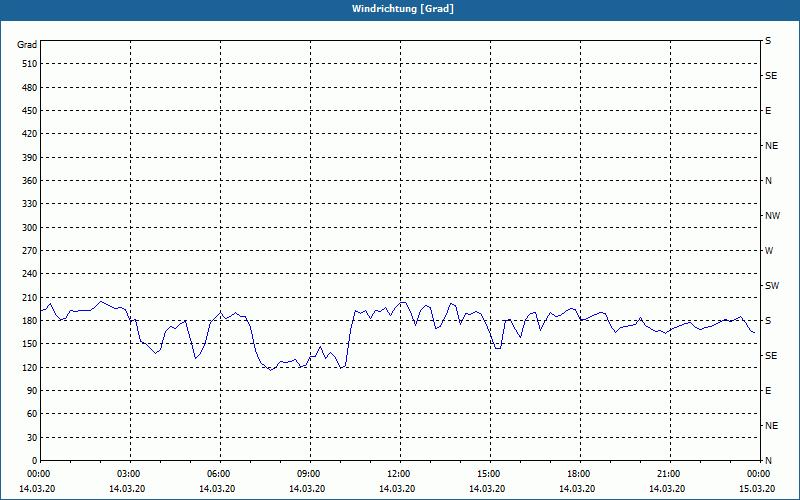
Task: Click the 00:00 label above 15.03.20
Action: (759, 474)
